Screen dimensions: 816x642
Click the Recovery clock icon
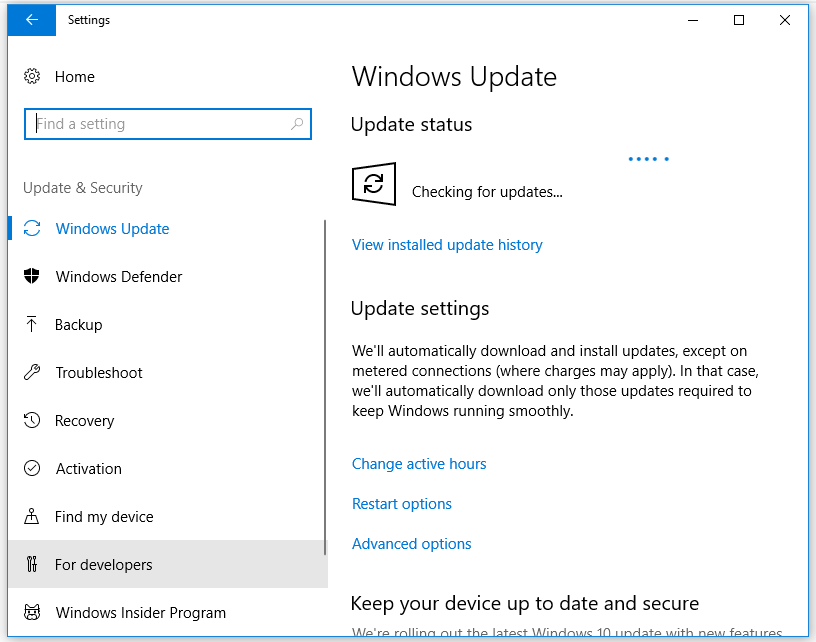pyautogui.click(x=32, y=420)
